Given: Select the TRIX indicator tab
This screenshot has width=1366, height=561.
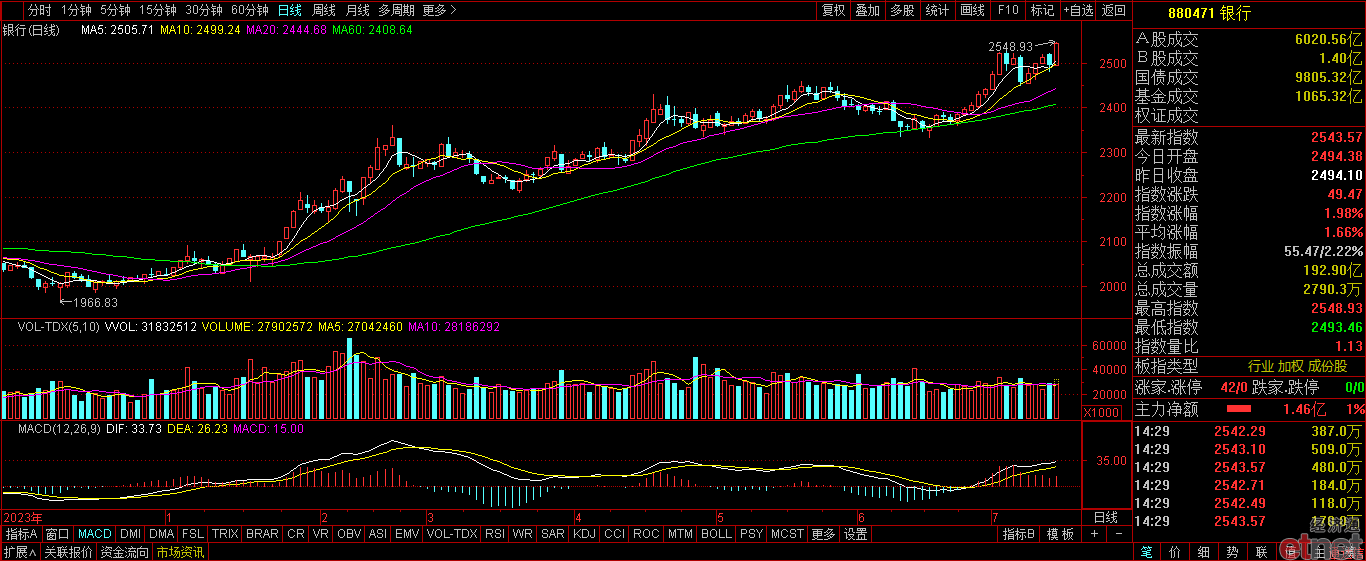Looking at the screenshot, I should click(225, 535).
